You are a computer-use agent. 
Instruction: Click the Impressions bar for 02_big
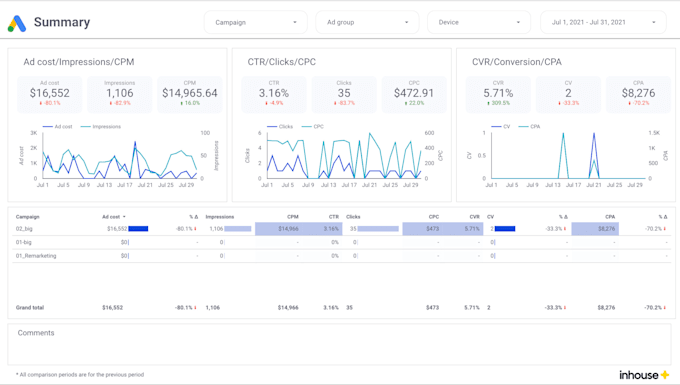coord(238,228)
